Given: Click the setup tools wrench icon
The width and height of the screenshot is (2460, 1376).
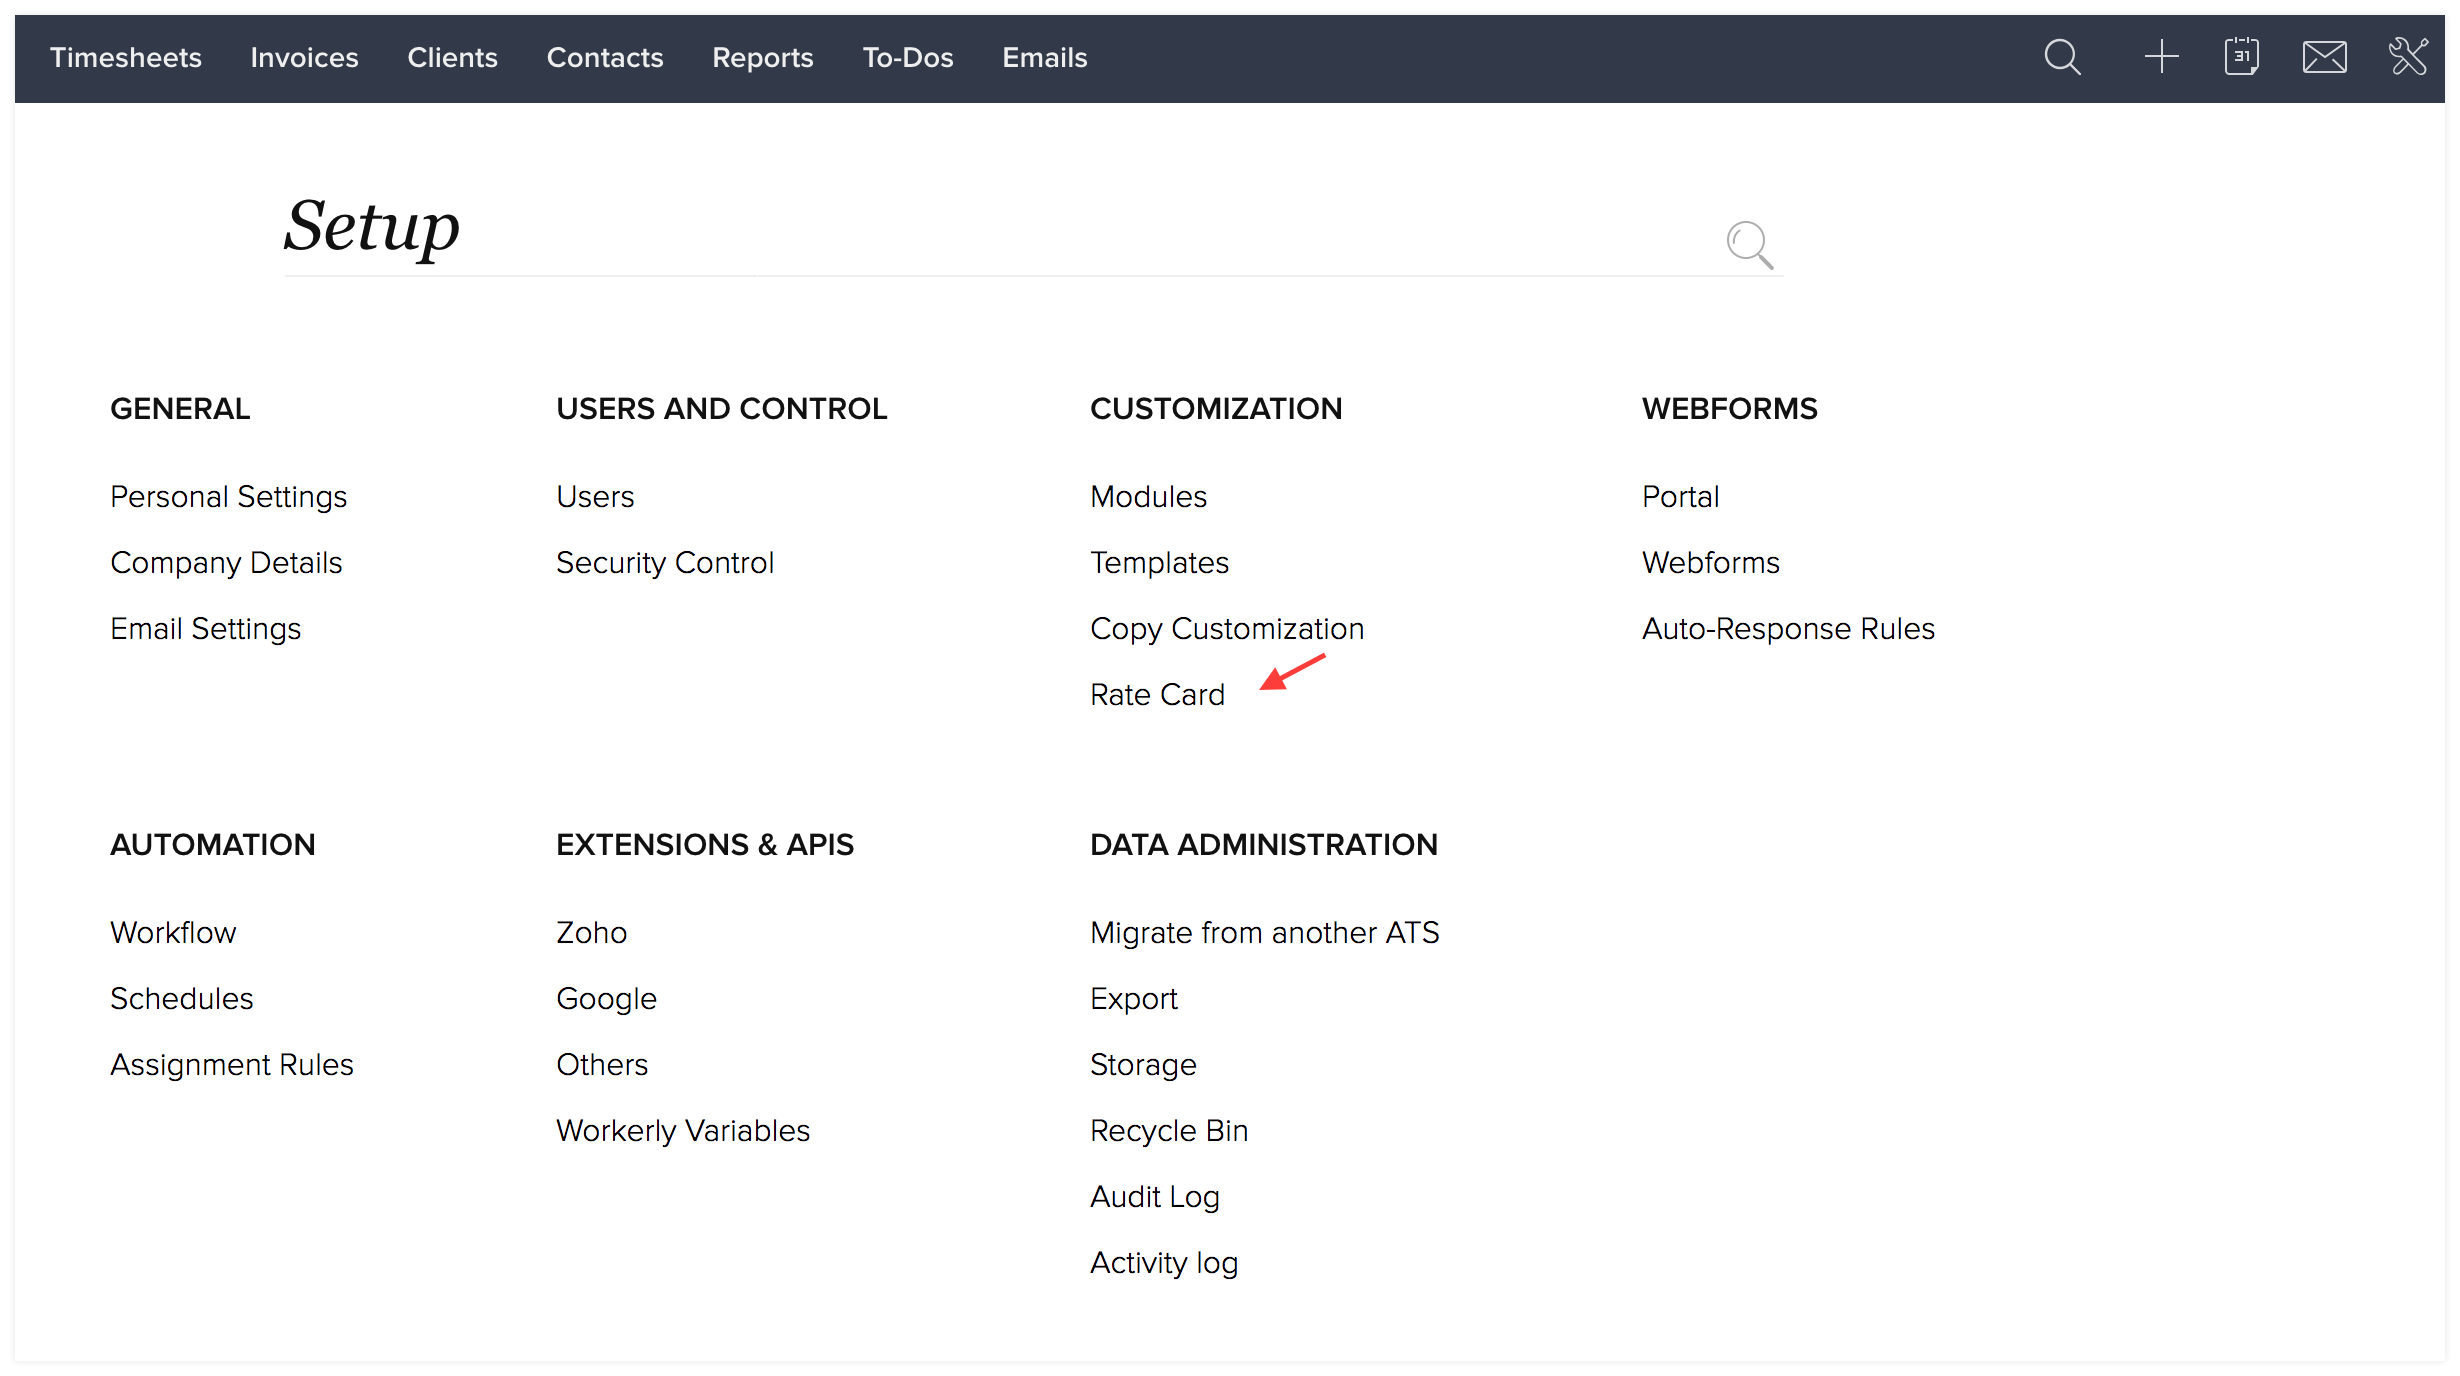Looking at the screenshot, I should coord(2408,57).
